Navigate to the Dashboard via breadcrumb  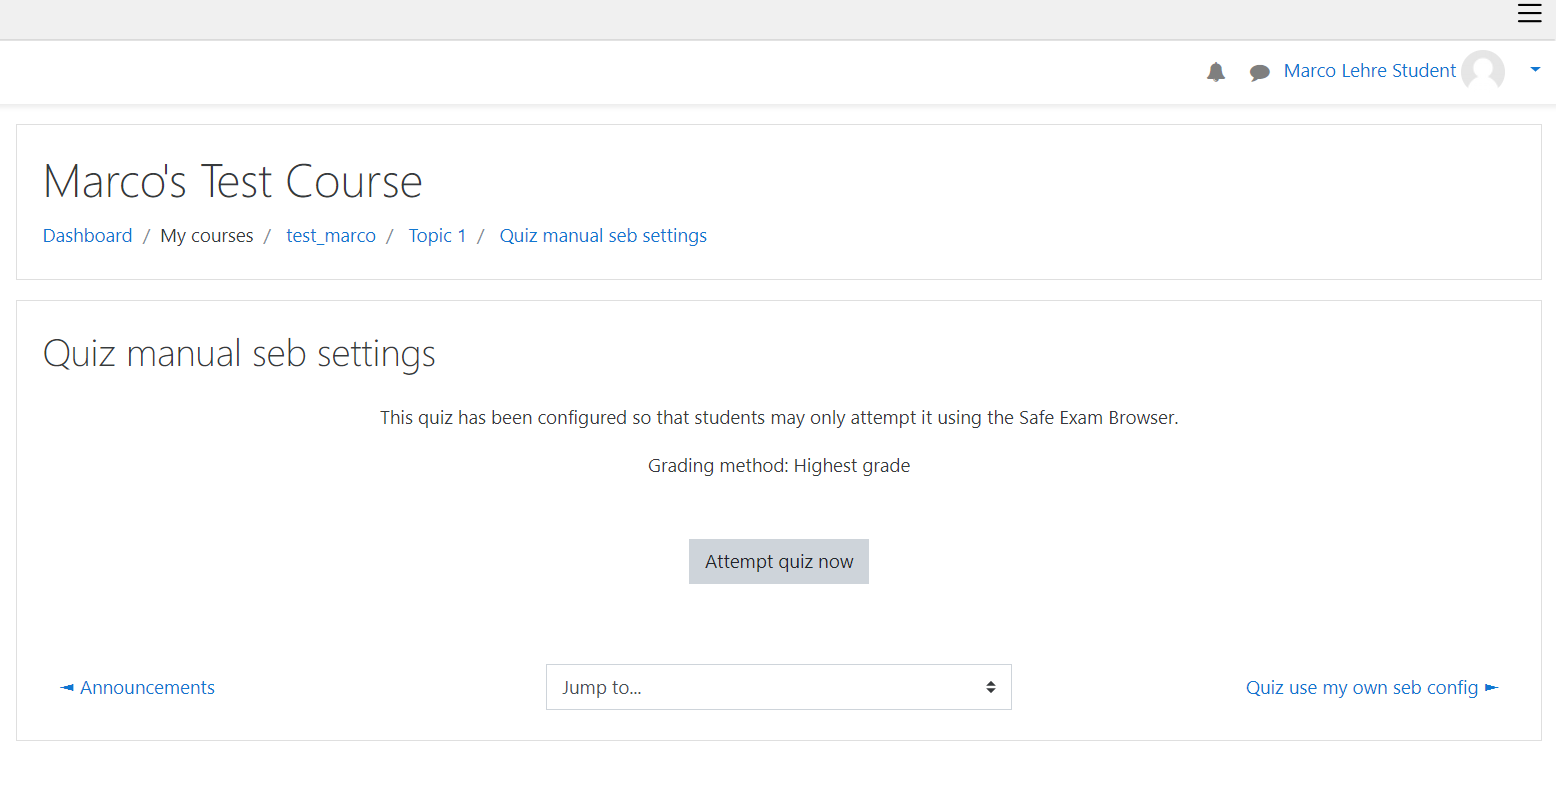[87, 235]
